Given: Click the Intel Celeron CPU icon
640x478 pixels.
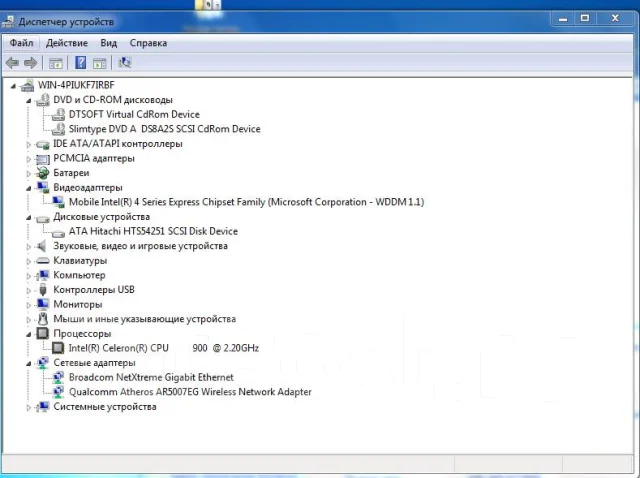Looking at the screenshot, I should tap(58, 348).
